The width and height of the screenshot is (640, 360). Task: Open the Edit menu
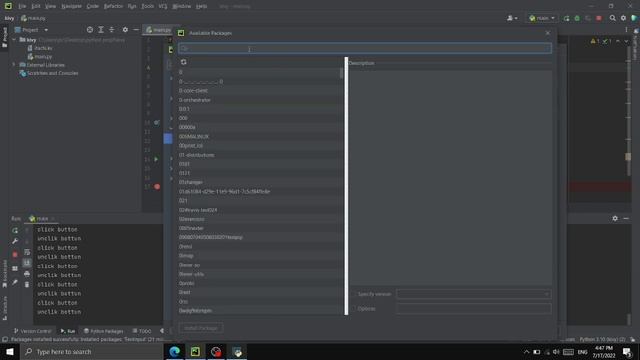(36, 6)
